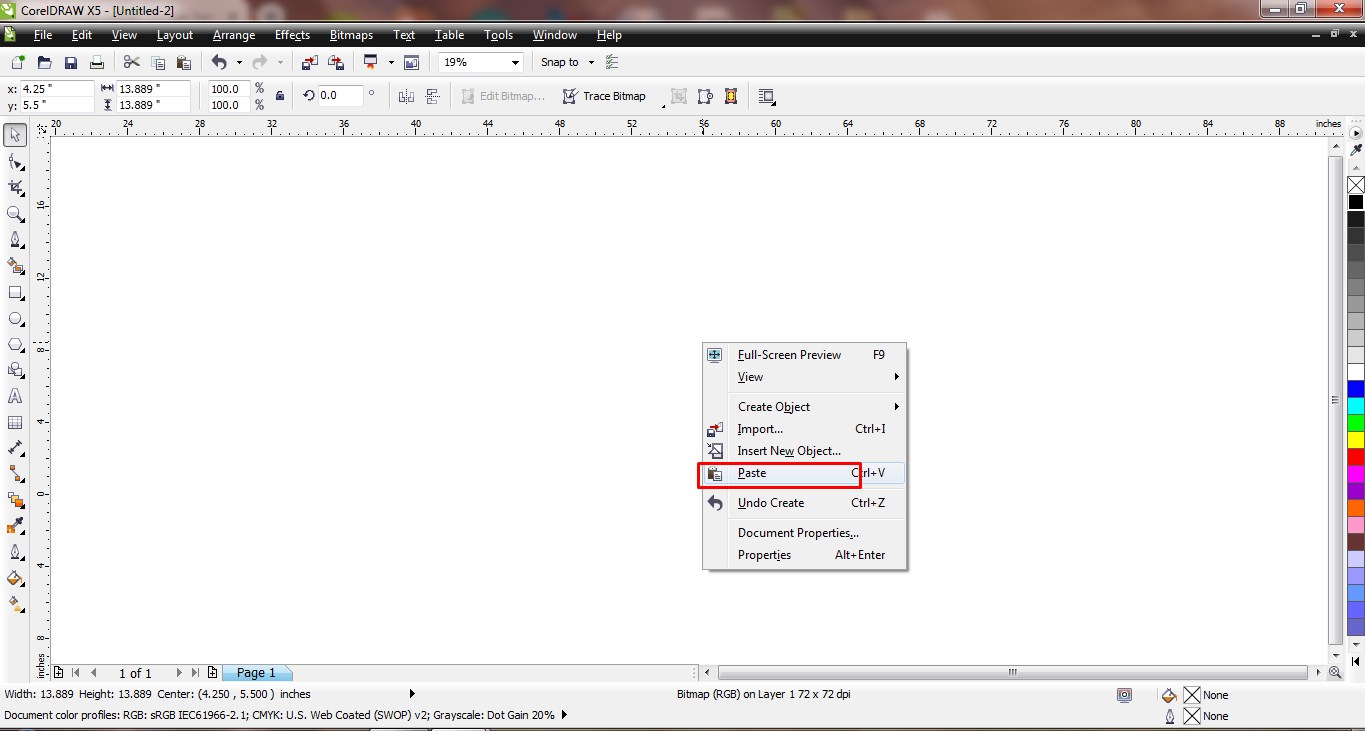Open the File menu

(x=43, y=35)
